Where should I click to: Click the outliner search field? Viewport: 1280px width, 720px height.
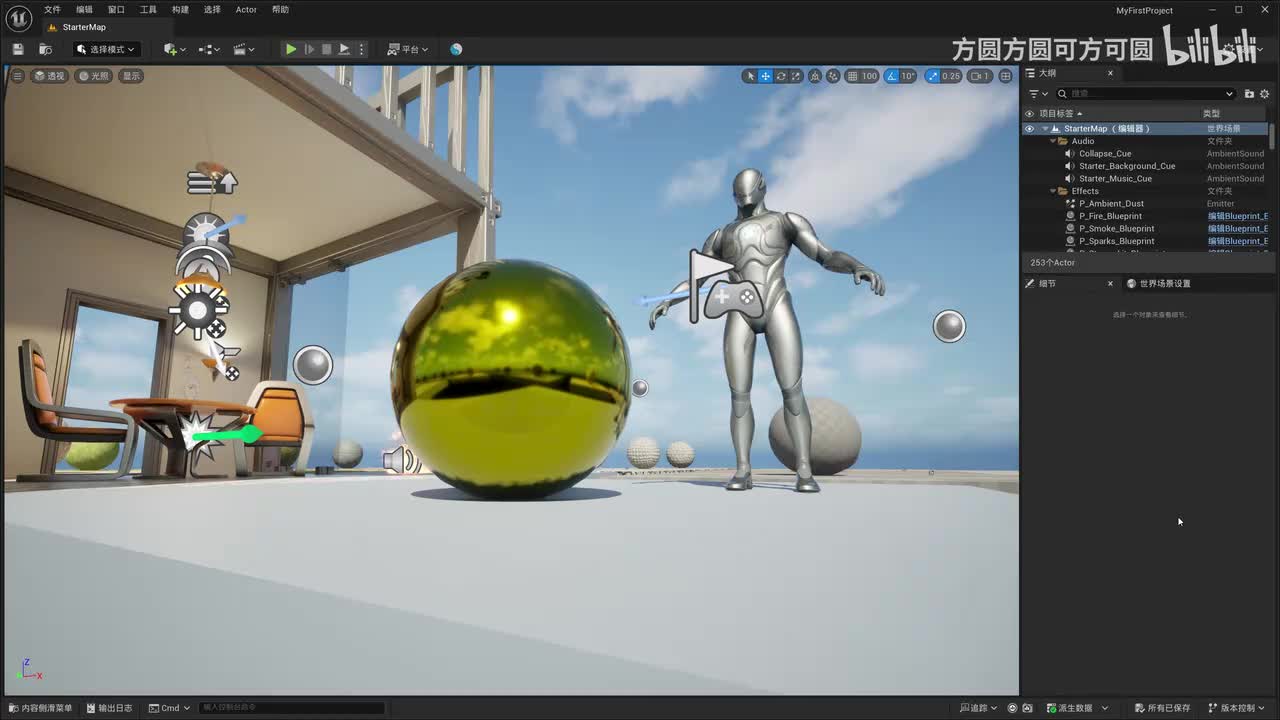[x=1147, y=94]
